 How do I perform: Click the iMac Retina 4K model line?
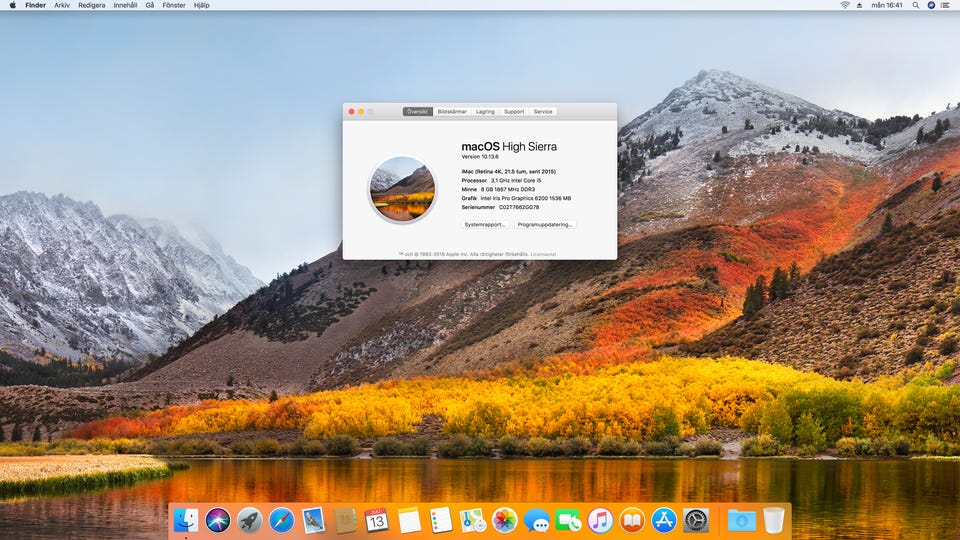[509, 171]
